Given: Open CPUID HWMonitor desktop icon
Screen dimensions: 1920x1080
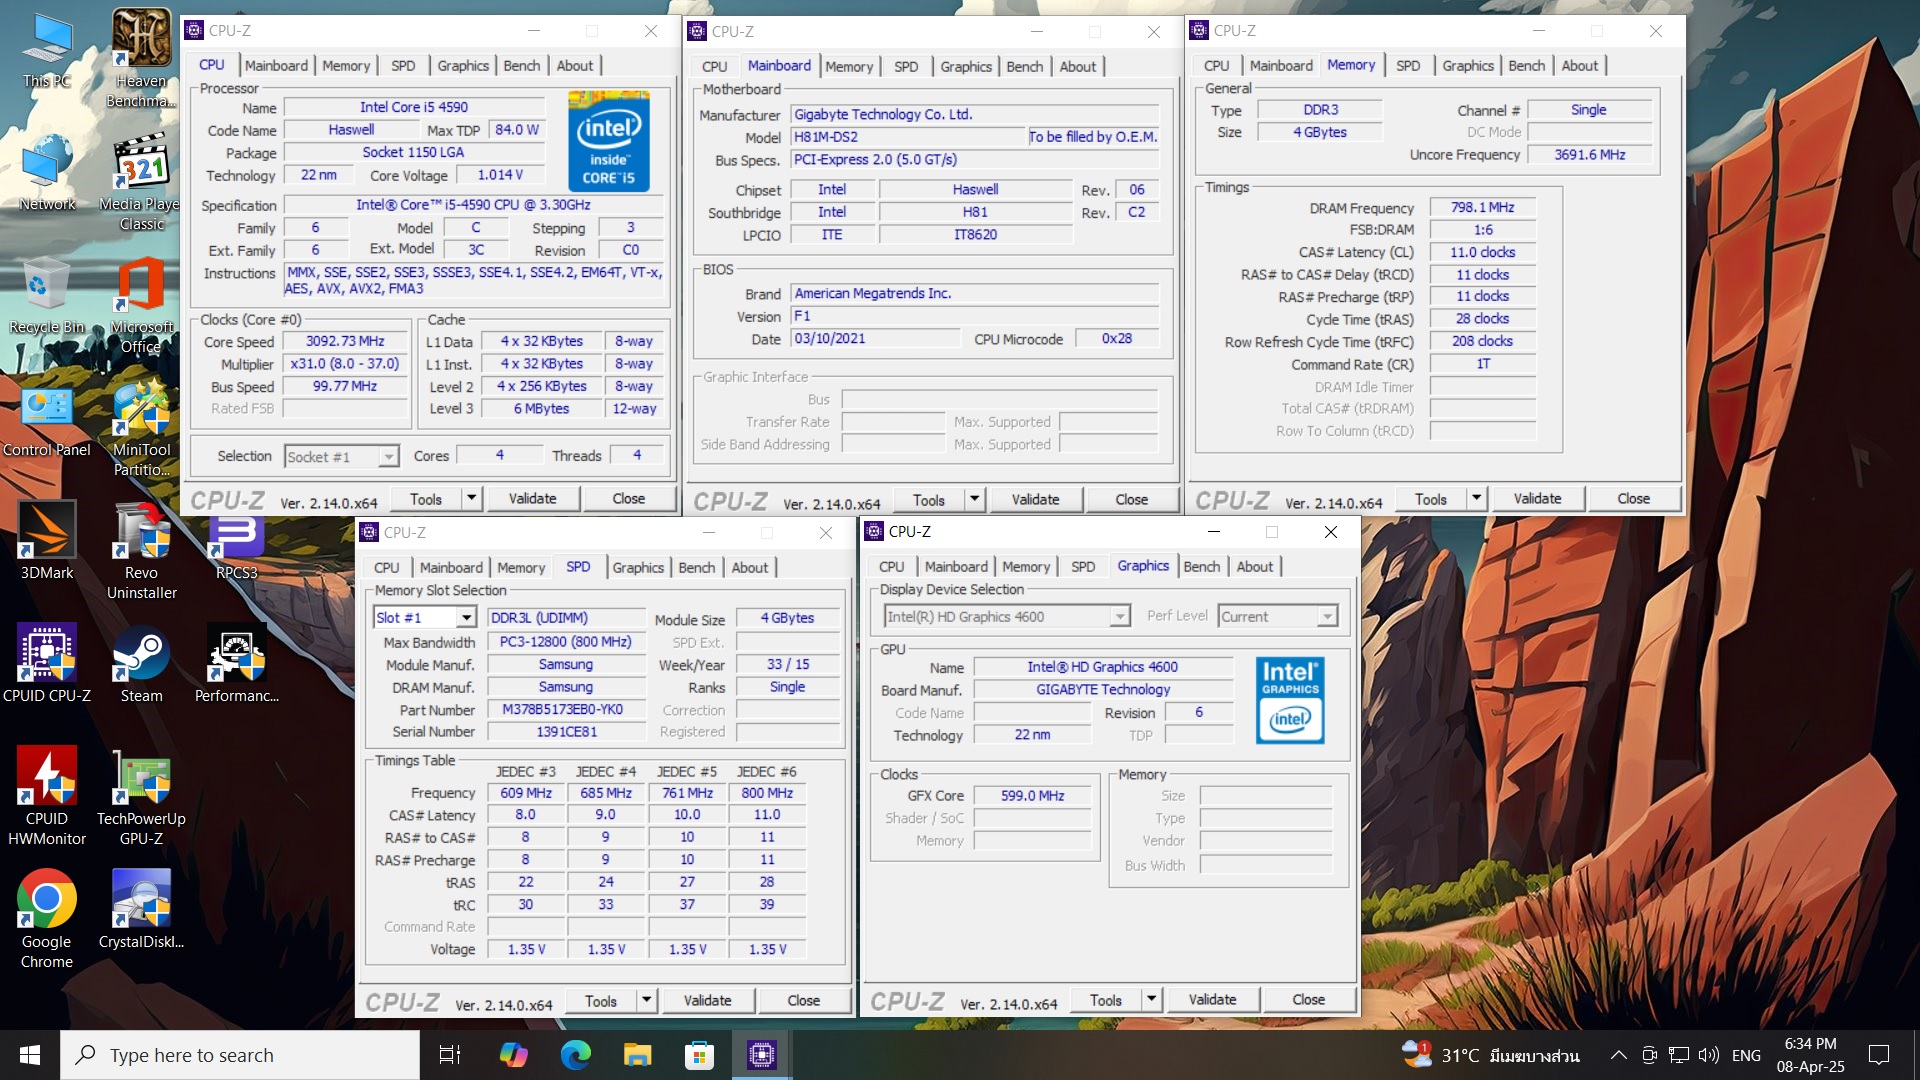Looking at the screenshot, I should pyautogui.click(x=47, y=797).
